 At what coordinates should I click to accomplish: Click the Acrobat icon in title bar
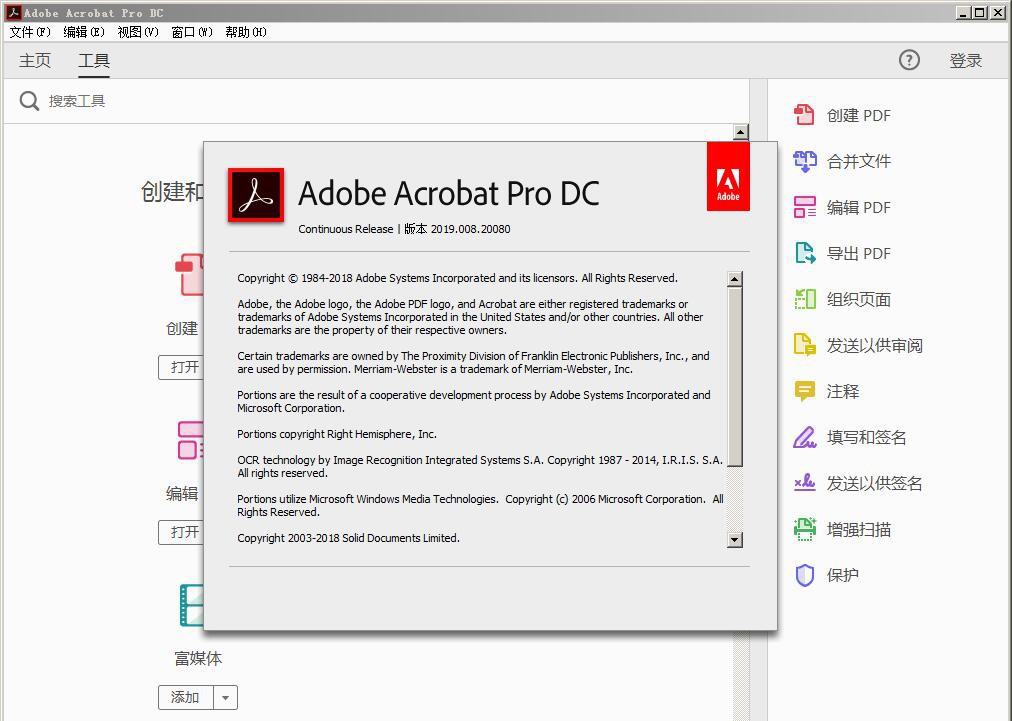[14, 12]
